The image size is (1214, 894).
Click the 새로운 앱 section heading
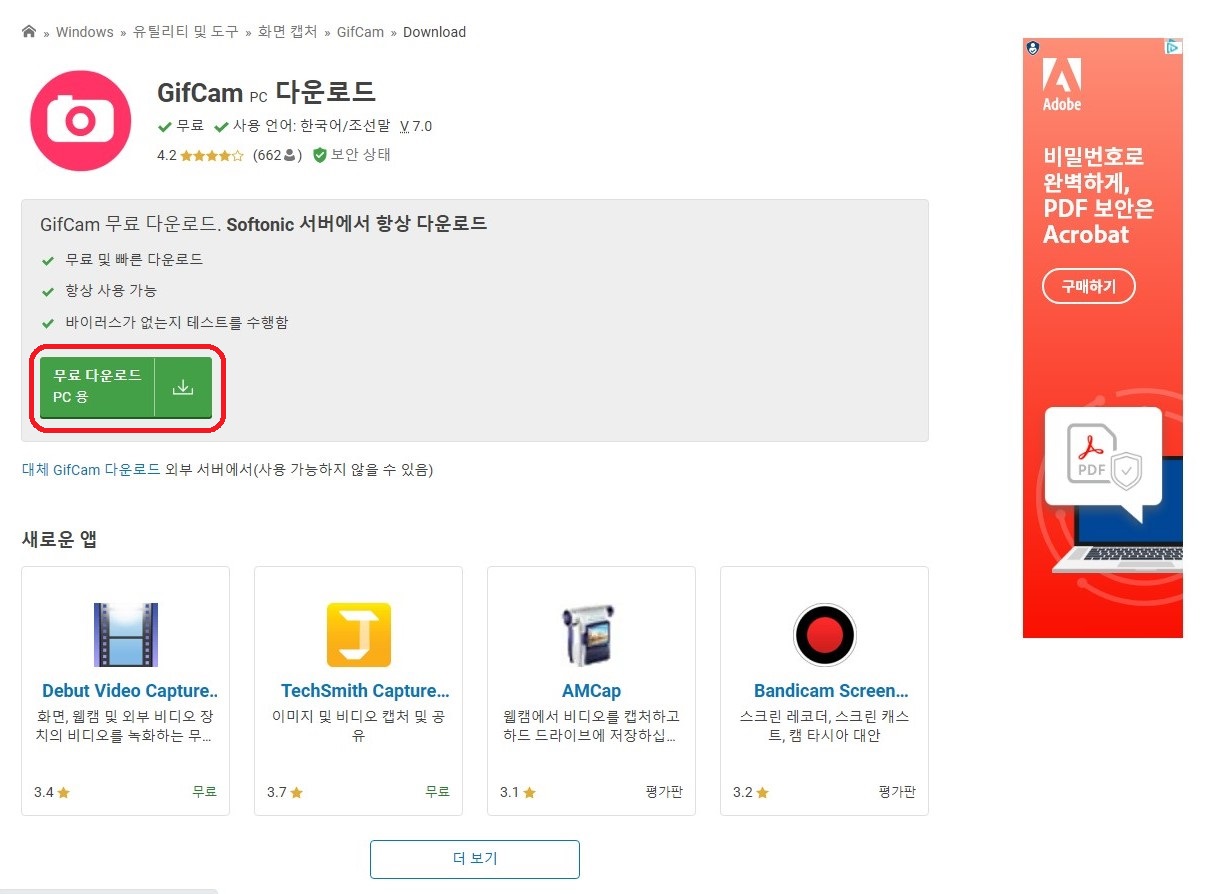pos(59,539)
